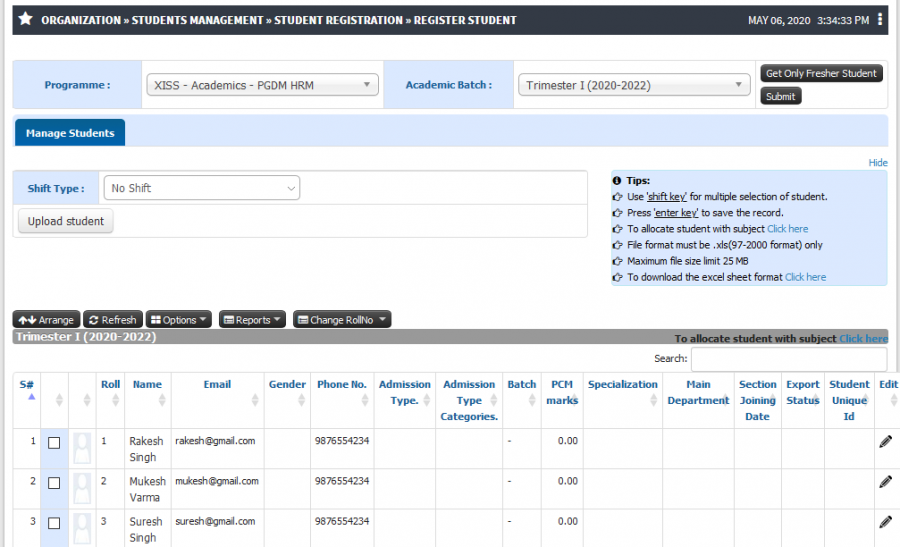Switch to Manage Students tab
Image resolution: width=900 pixels, height=547 pixels.
pos(70,133)
